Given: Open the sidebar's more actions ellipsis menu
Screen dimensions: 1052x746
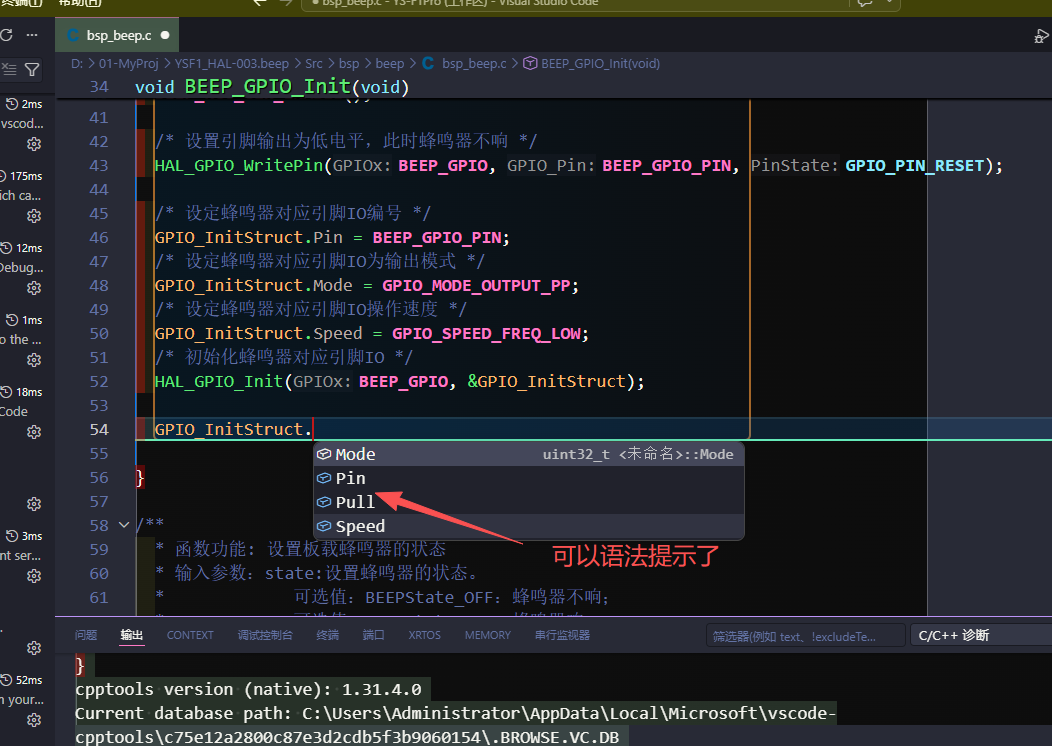Looking at the screenshot, I should click(33, 35).
